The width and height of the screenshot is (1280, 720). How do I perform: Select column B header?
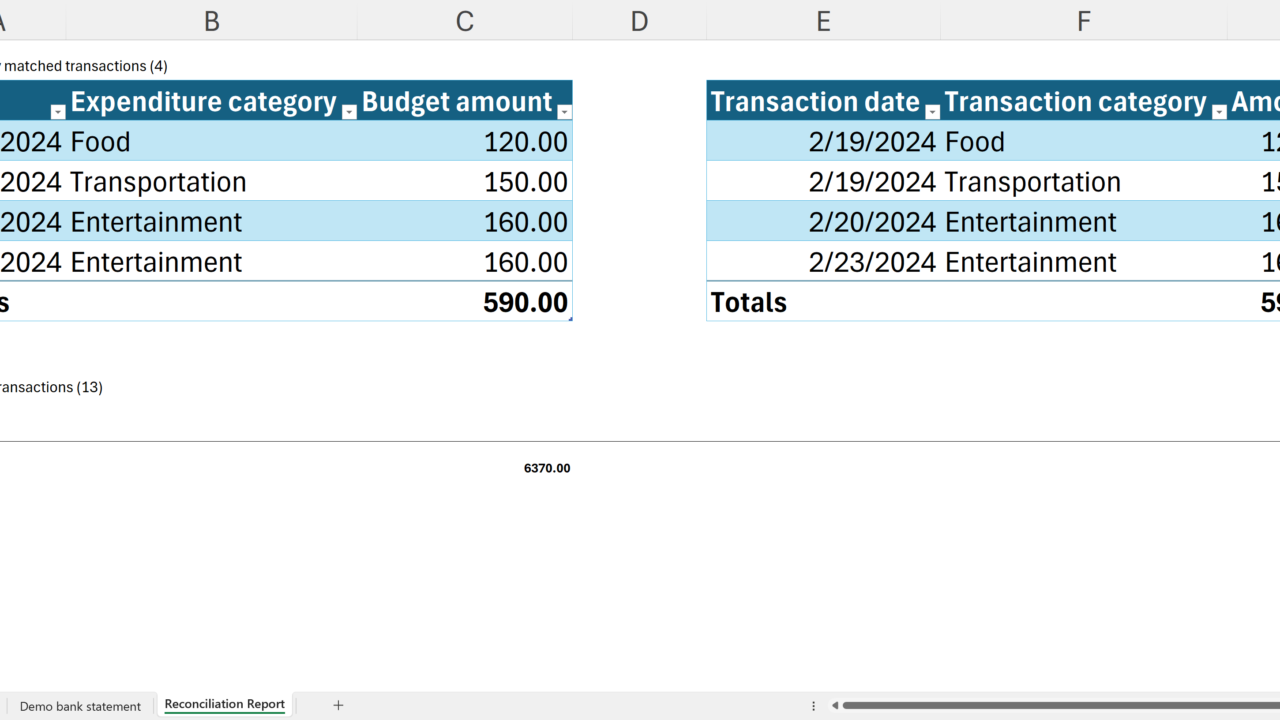(x=212, y=21)
